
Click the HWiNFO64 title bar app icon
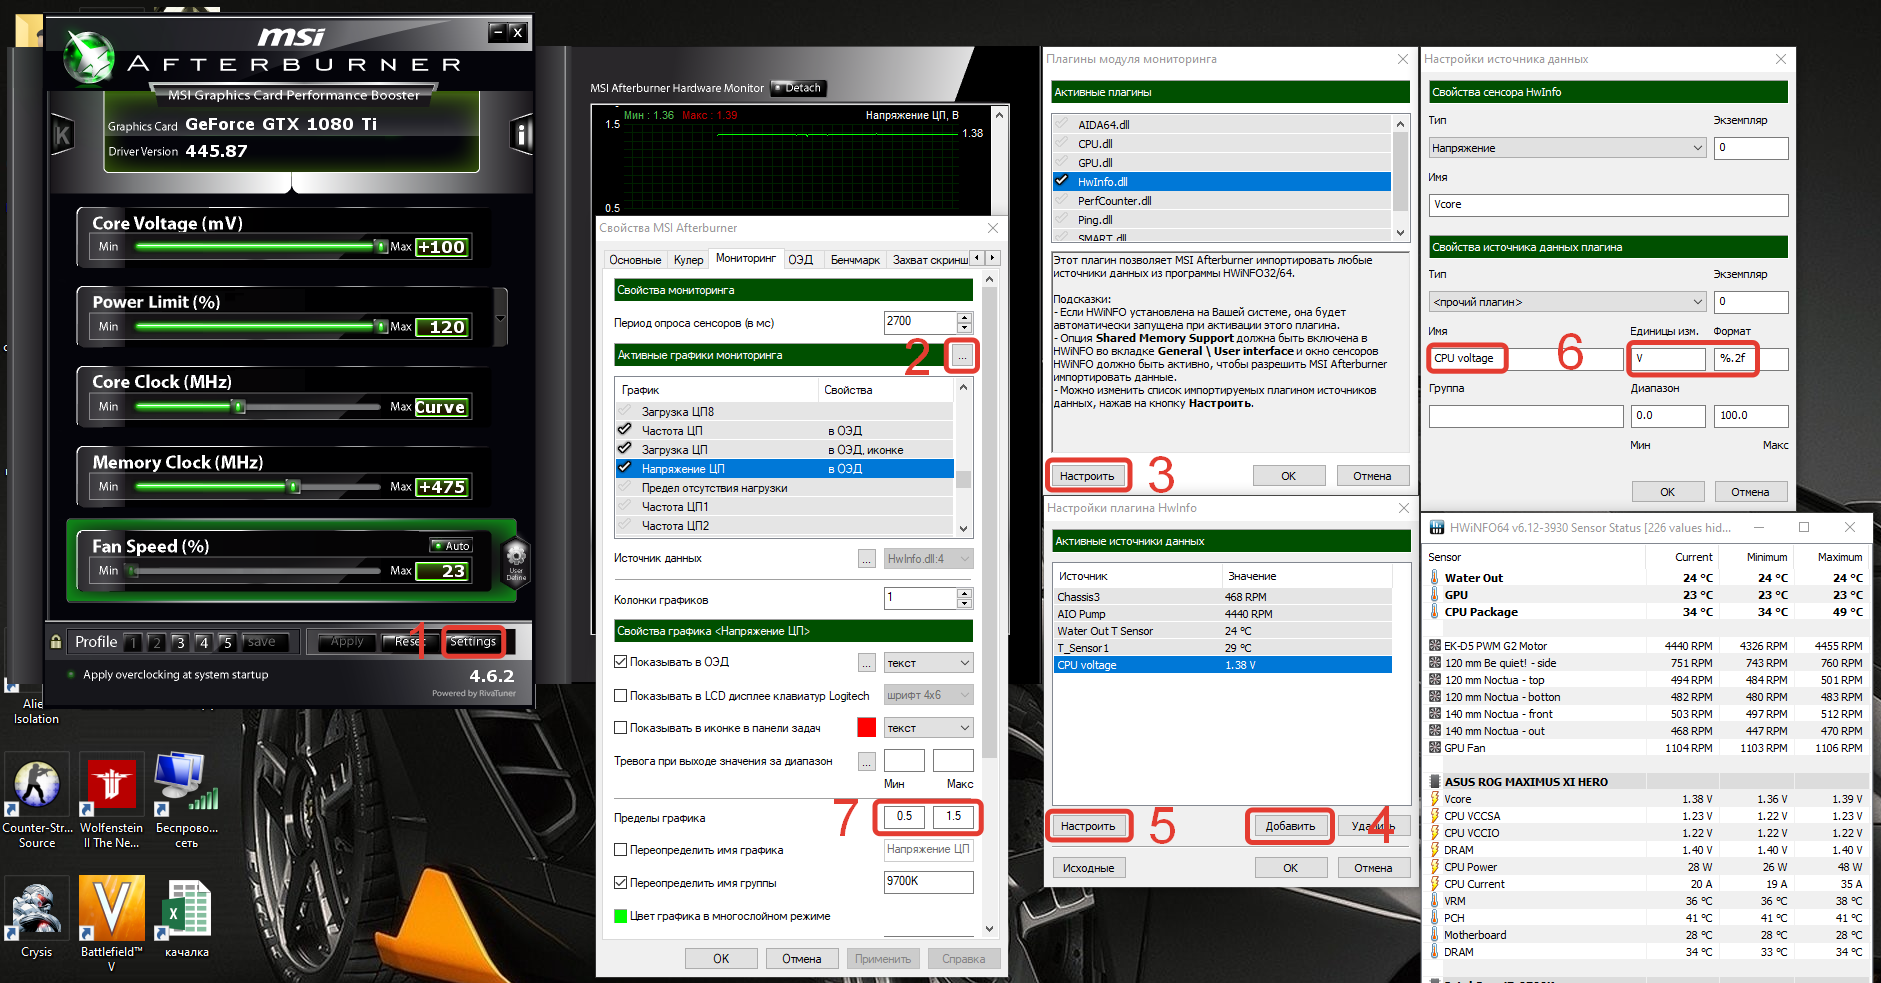1437,527
